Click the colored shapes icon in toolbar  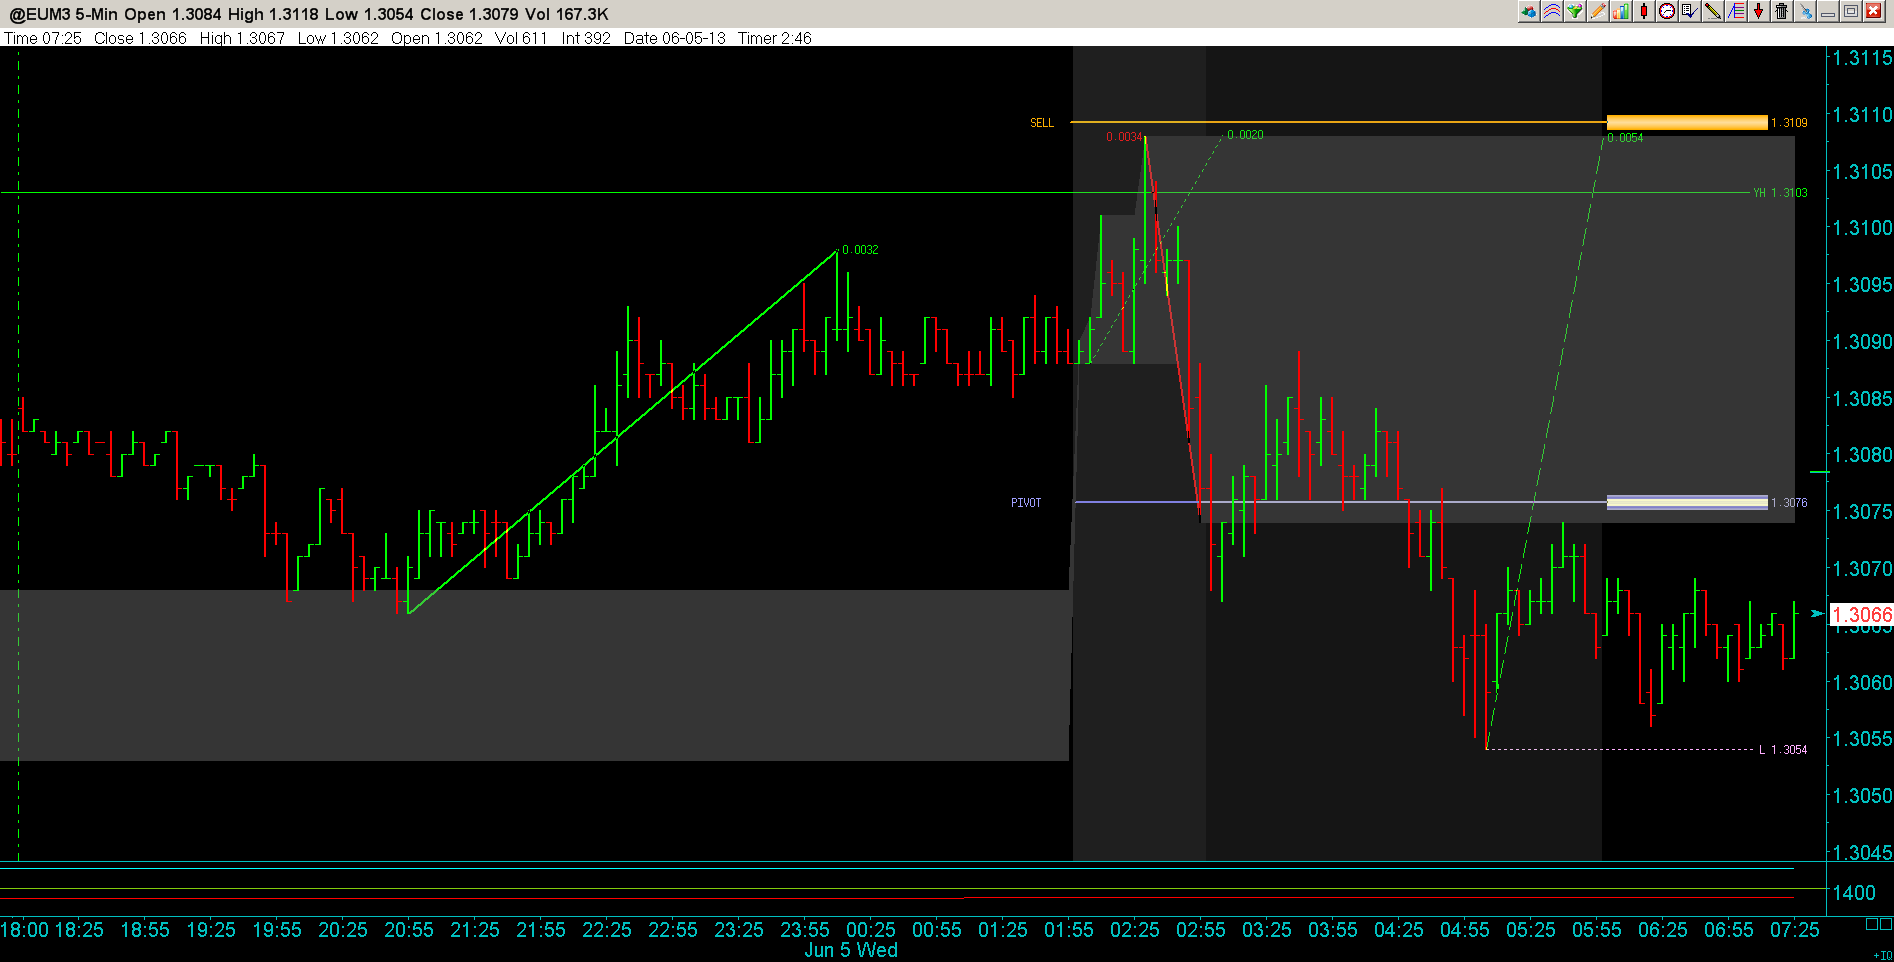(x=1528, y=12)
